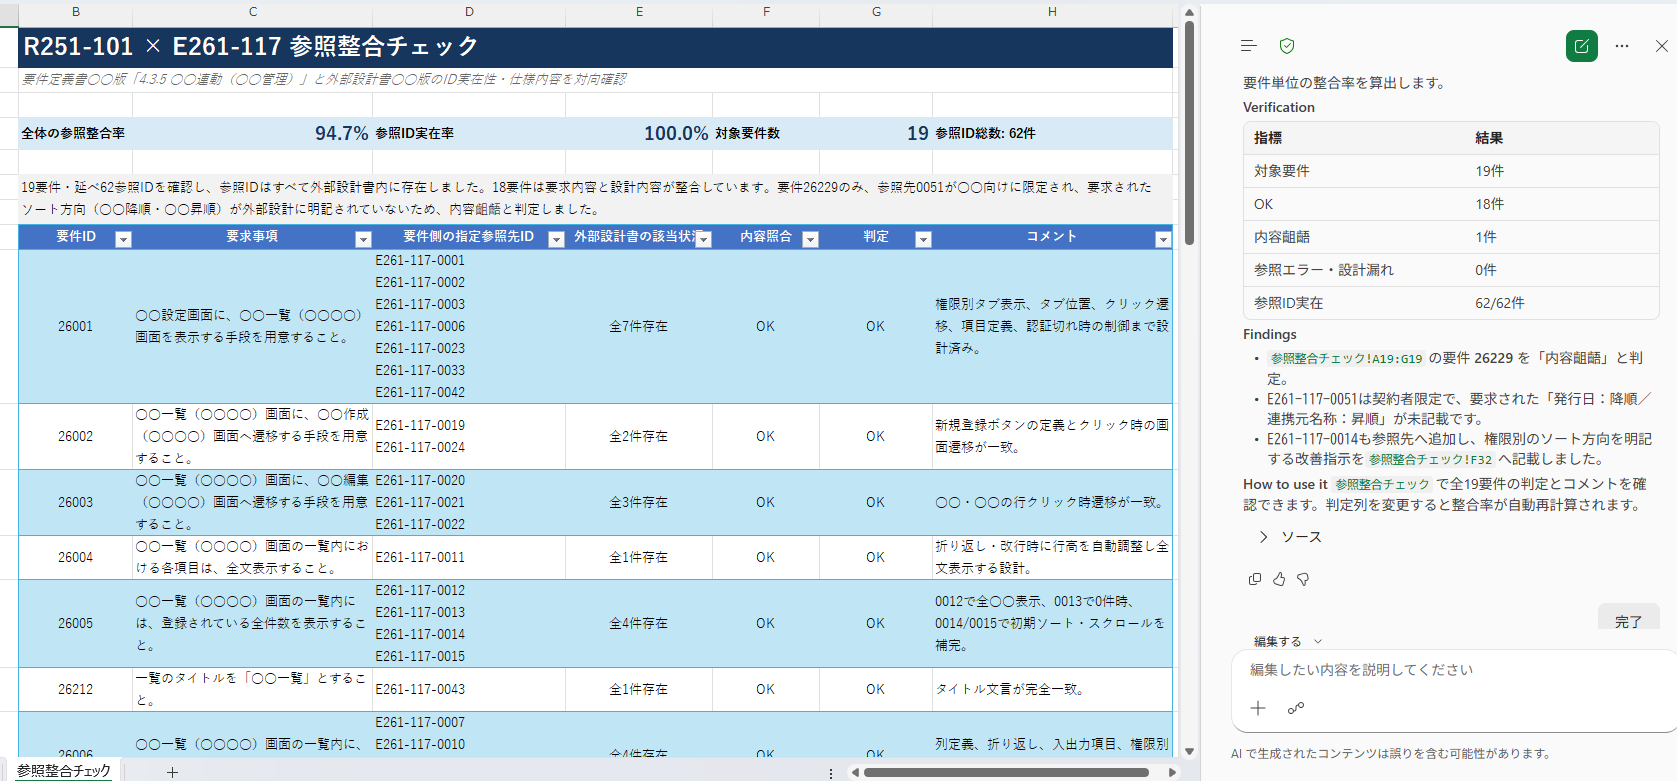Select reference ID cell E261-117-0043
This screenshot has width=1677, height=781.
469,689
